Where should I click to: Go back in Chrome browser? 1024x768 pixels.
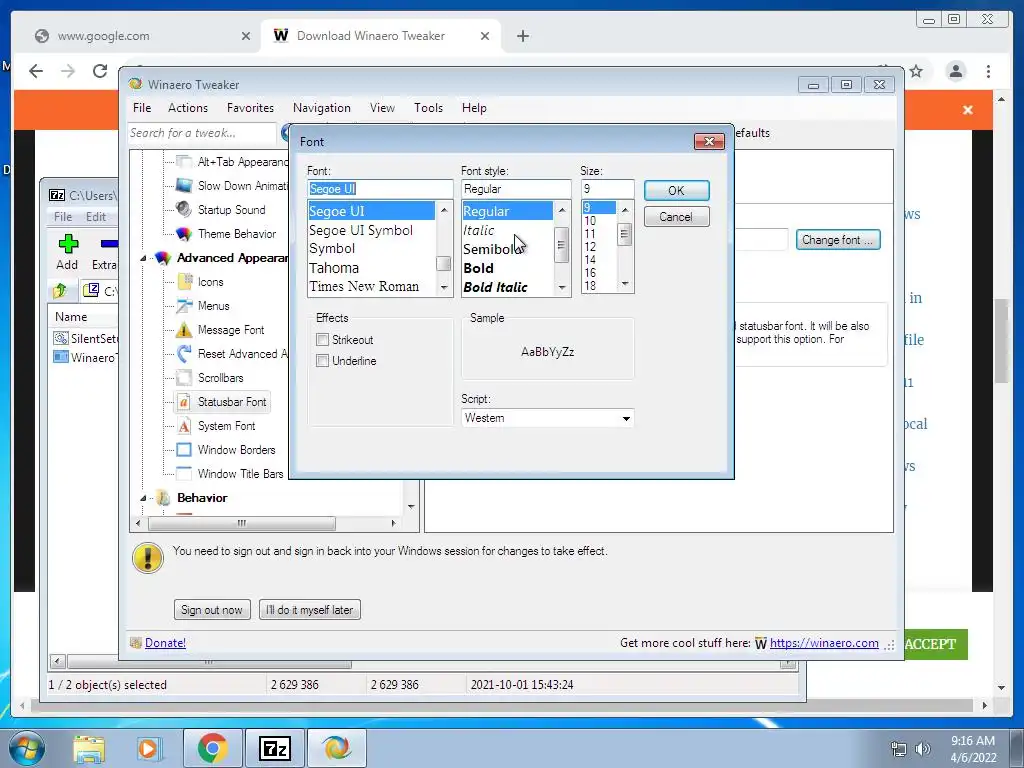click(36, 71)
